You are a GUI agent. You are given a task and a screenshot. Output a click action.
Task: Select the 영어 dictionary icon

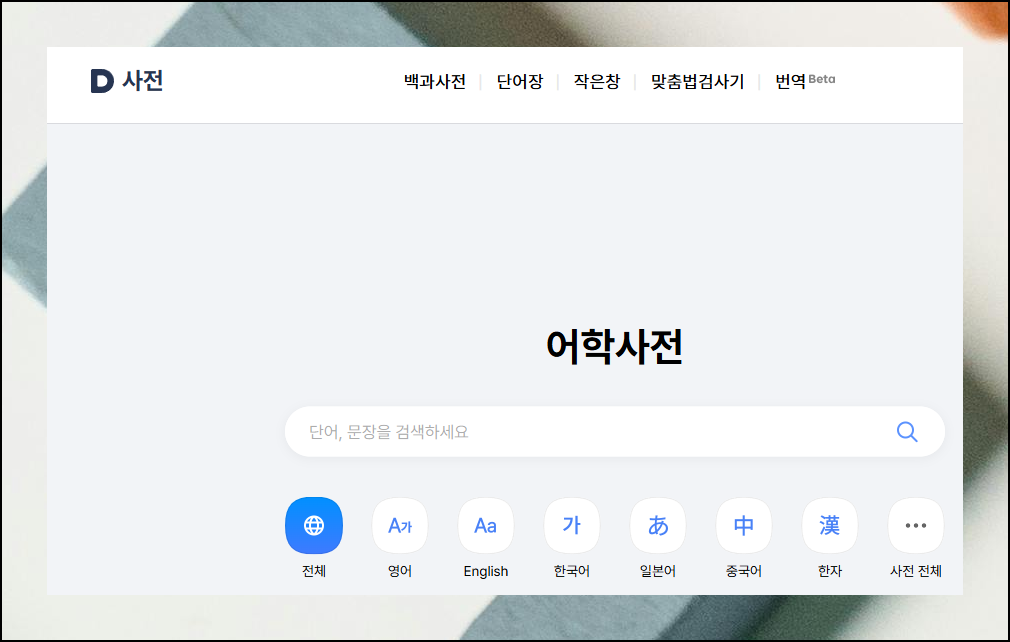(400, 525)
